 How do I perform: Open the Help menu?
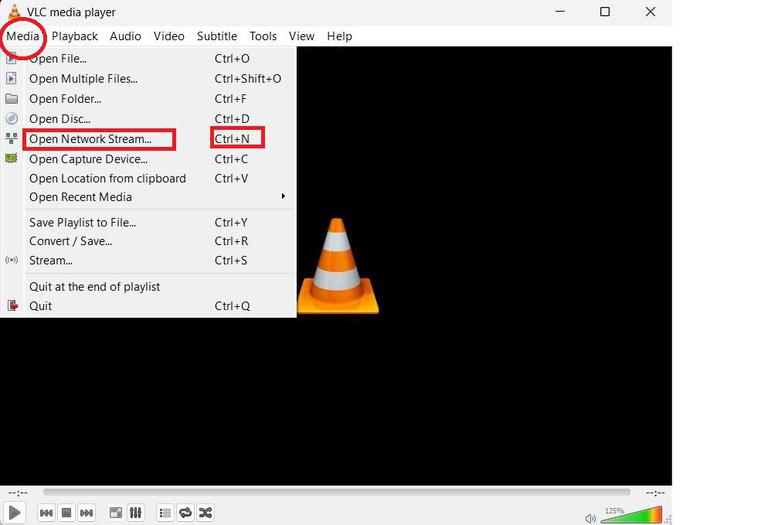[x=339, y=36]
